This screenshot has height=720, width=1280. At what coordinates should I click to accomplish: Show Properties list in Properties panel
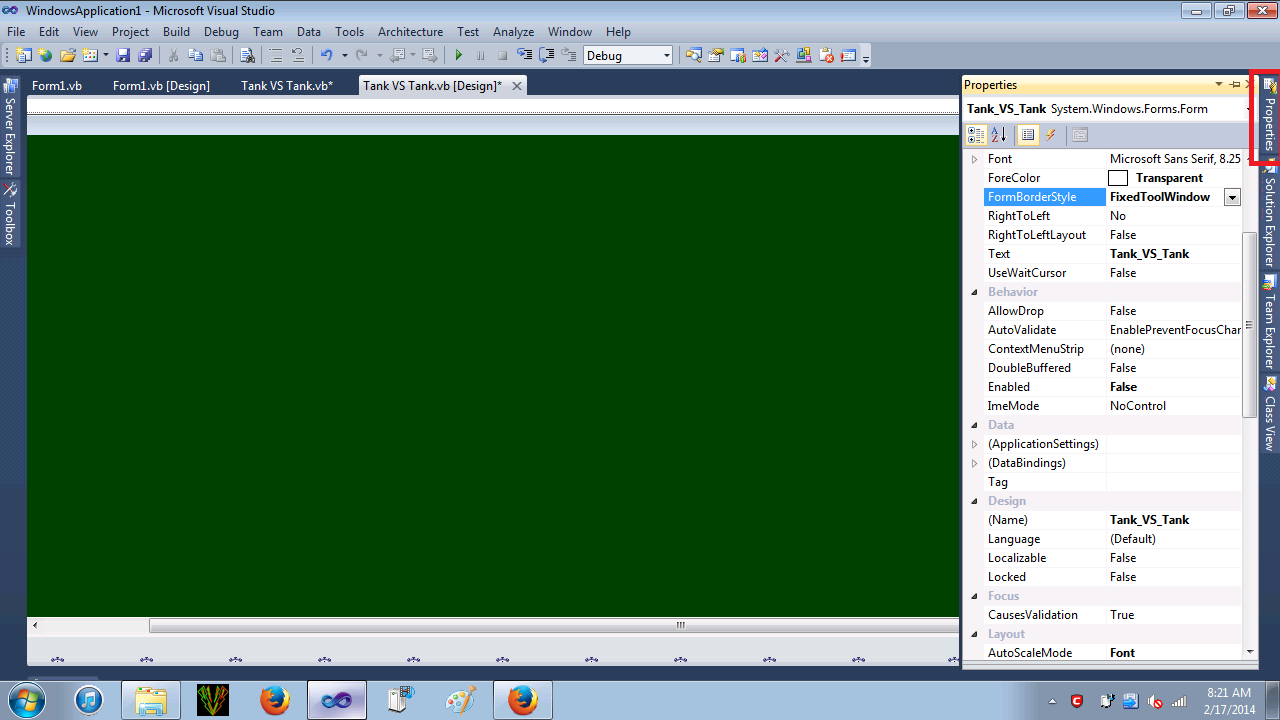tap(1028, 135)
